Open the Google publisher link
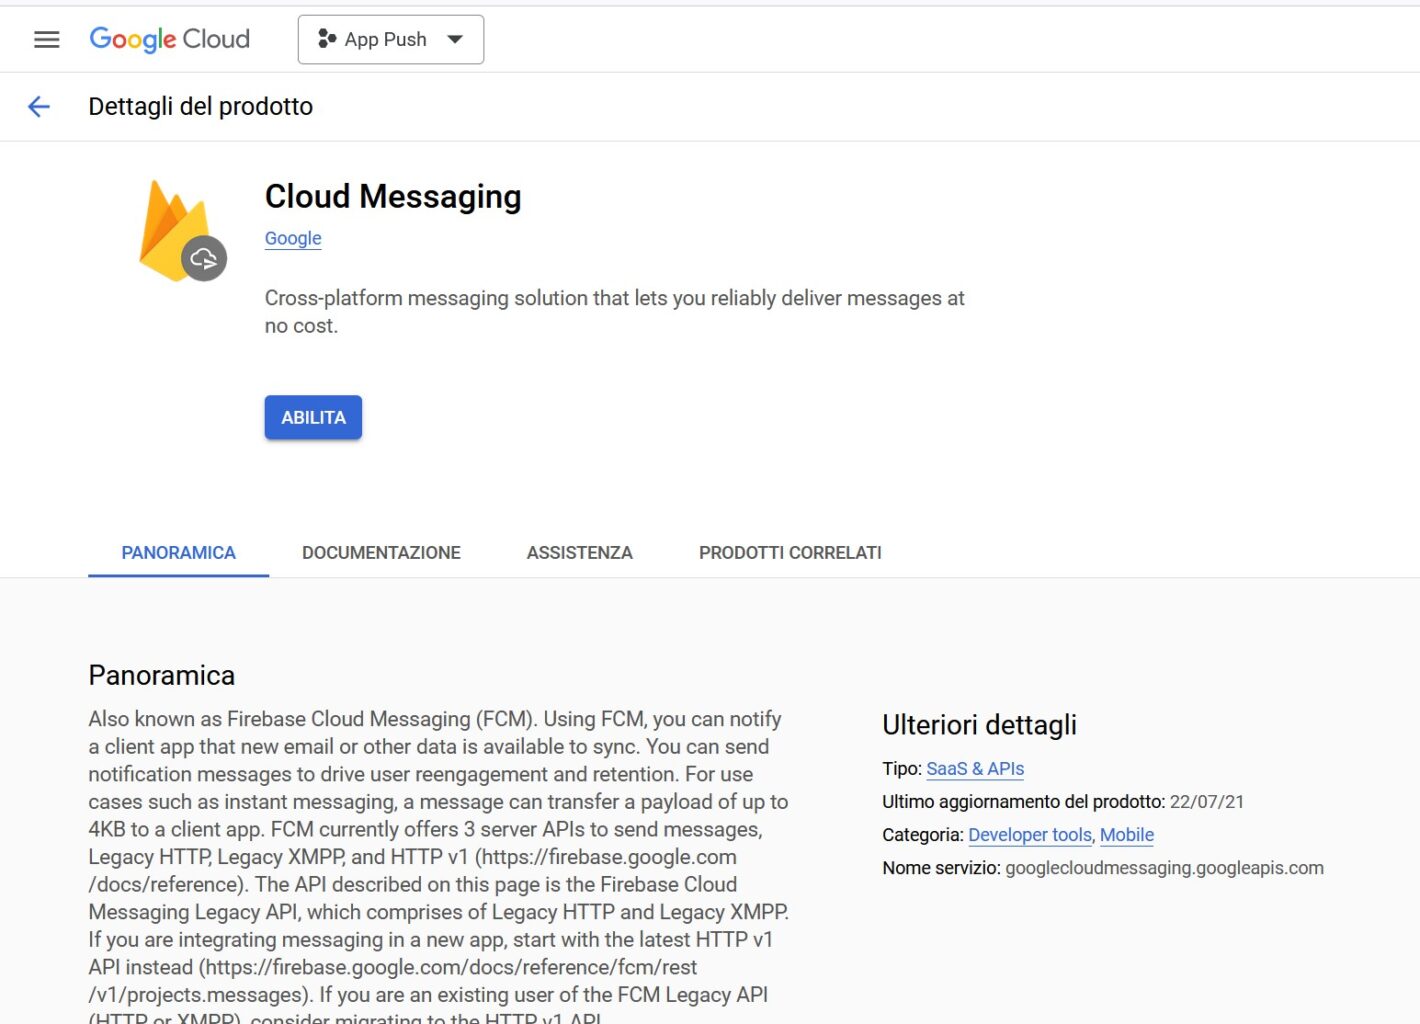 (x=292, y=238)
